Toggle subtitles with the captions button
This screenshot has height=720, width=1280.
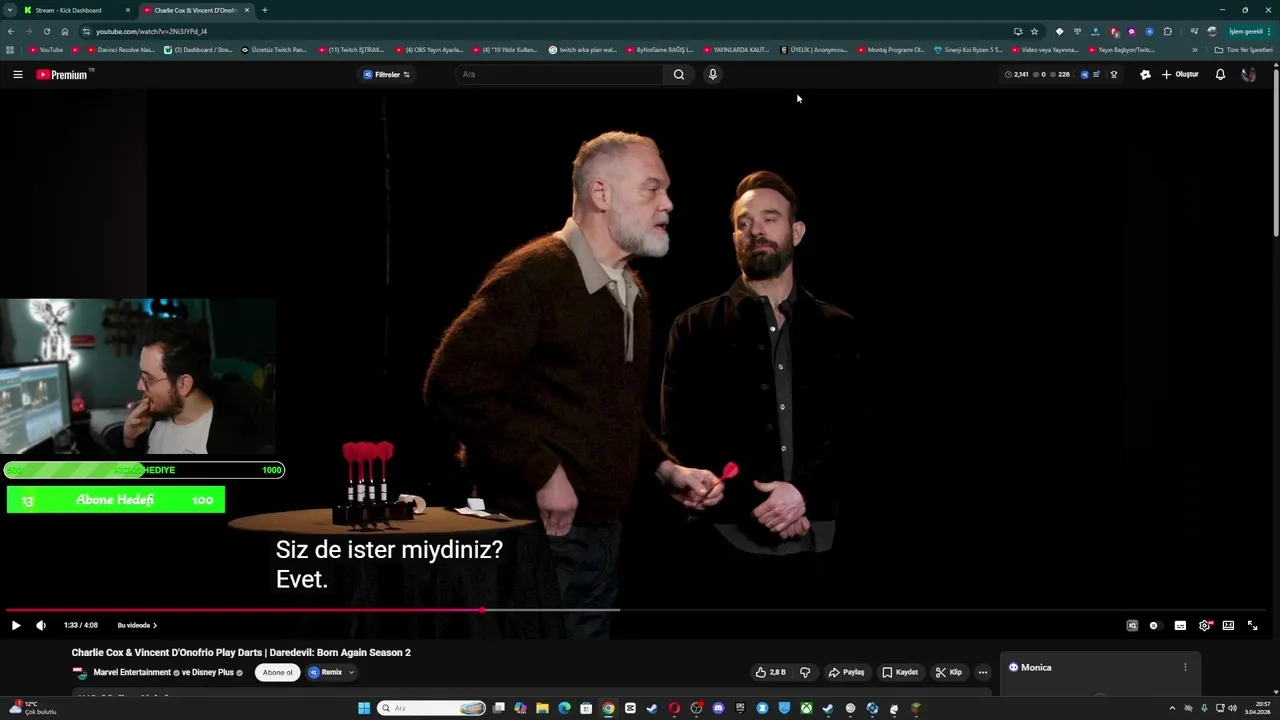click(x=1180, y=625)
